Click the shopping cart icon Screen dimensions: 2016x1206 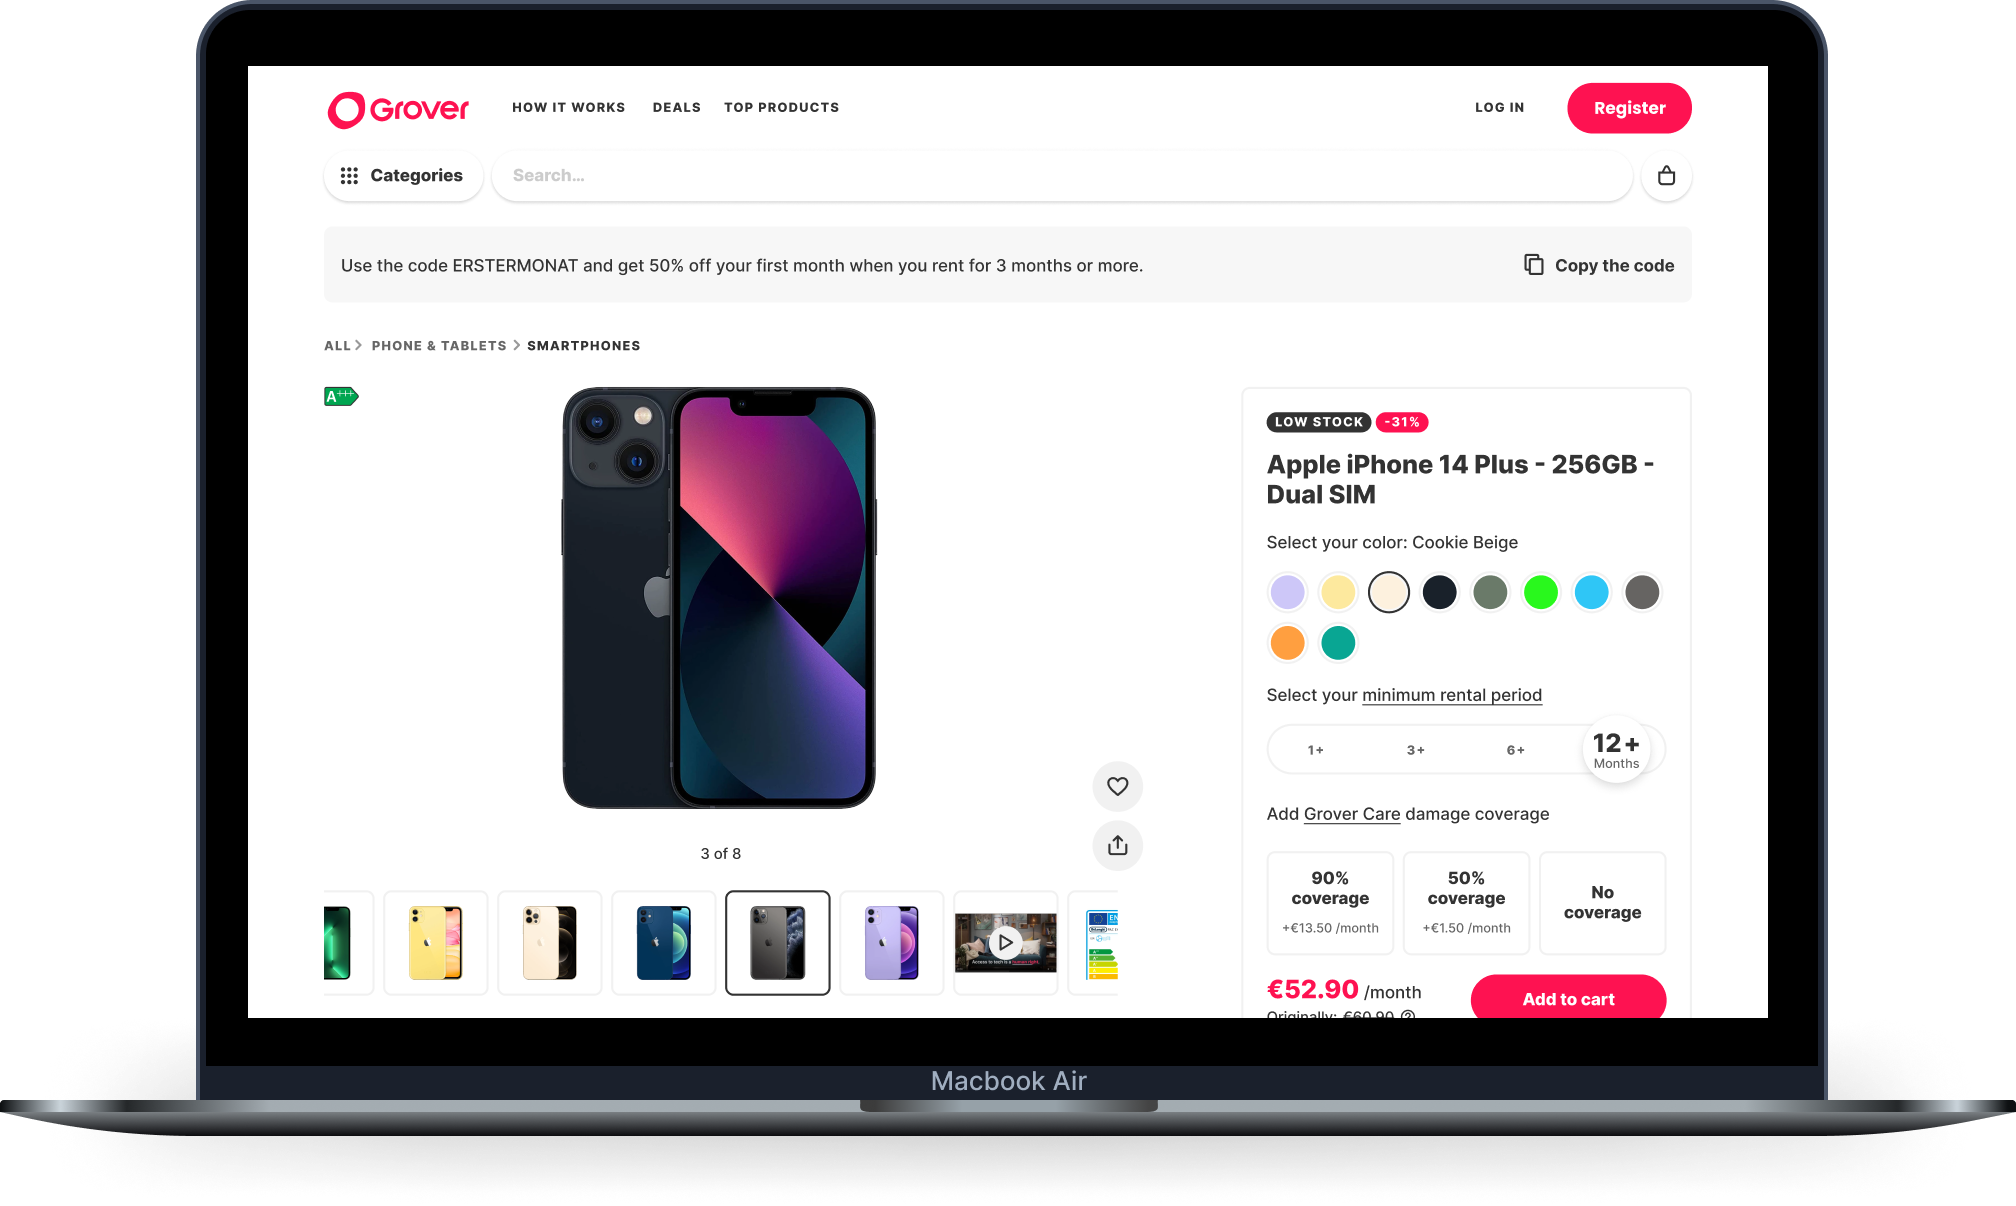(x=1667, y=175)
